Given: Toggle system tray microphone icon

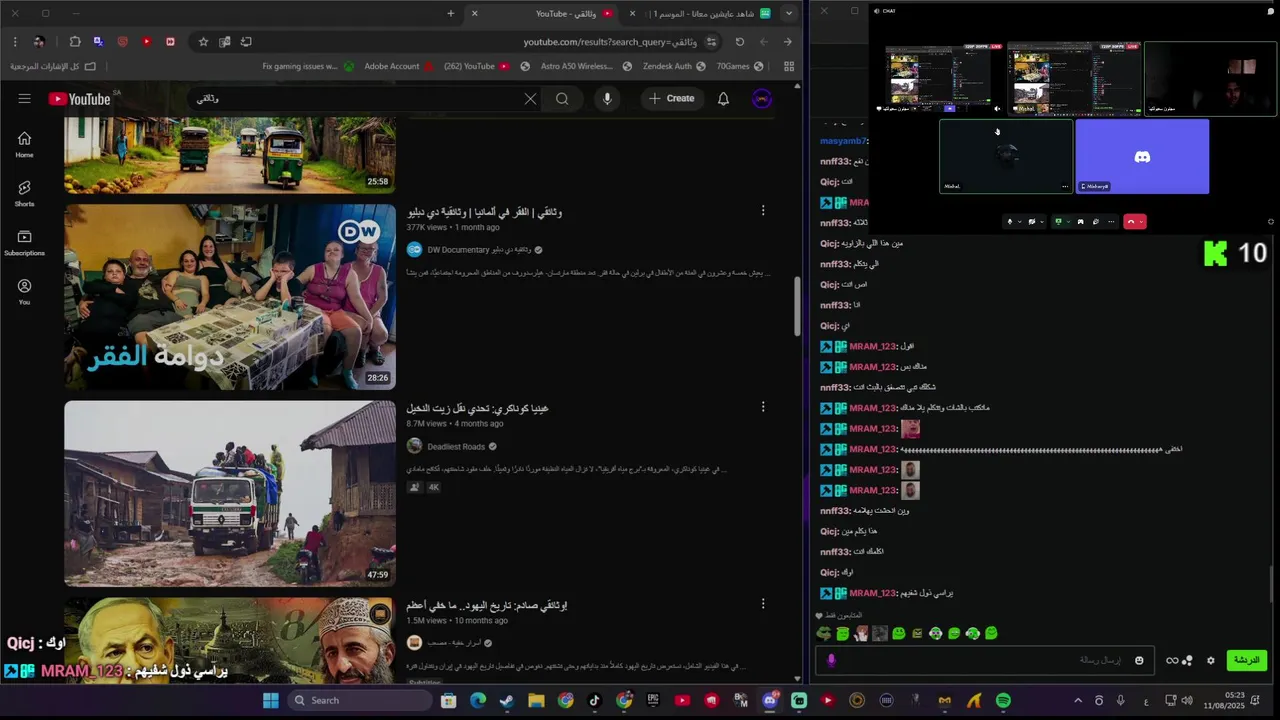Looking at the screenshot, I should click(x=1121, y=700).
